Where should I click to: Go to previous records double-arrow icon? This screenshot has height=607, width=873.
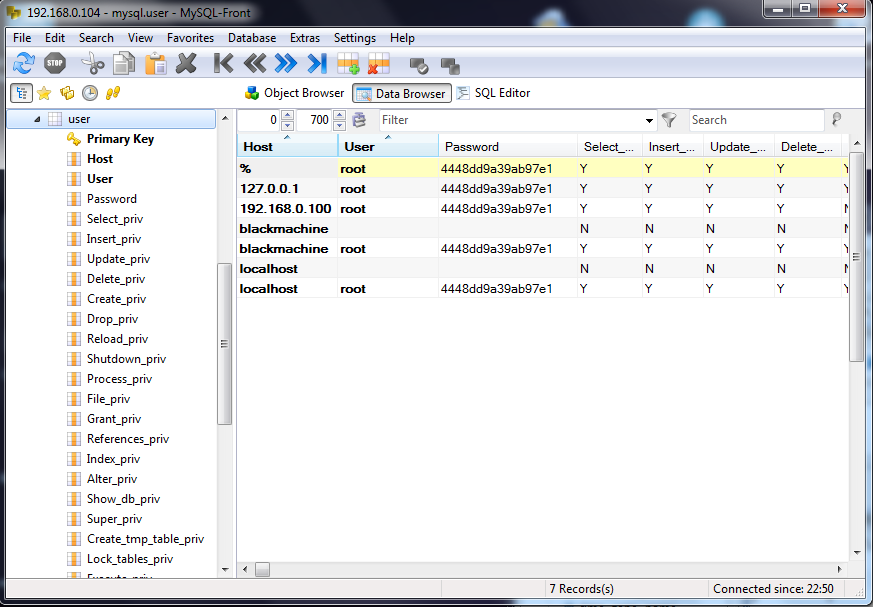pos(254,63)
